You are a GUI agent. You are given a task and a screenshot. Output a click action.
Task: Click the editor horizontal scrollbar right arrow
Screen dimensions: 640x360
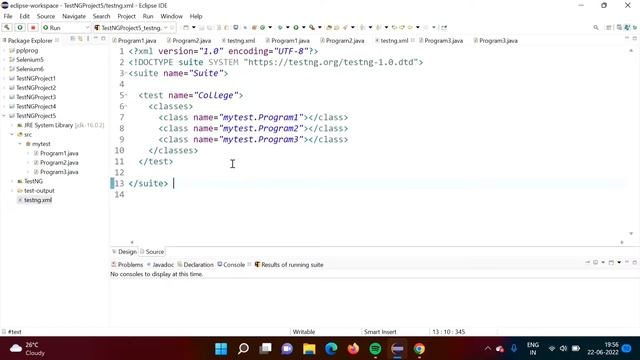coord(622,242)
